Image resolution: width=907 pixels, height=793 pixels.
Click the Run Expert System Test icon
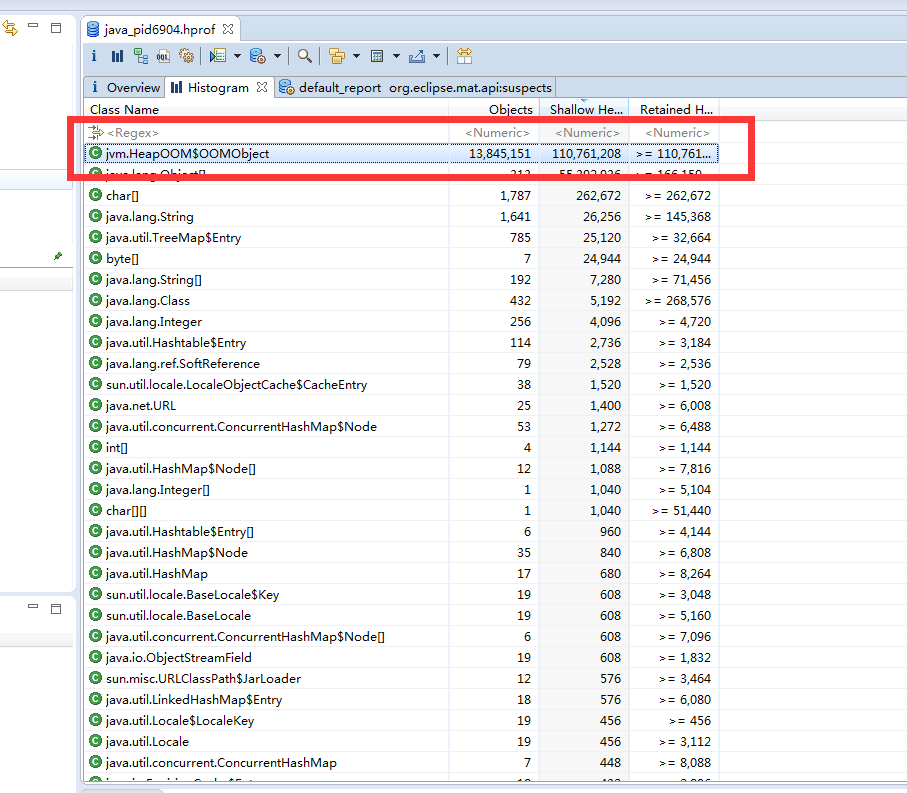(217, 56)
